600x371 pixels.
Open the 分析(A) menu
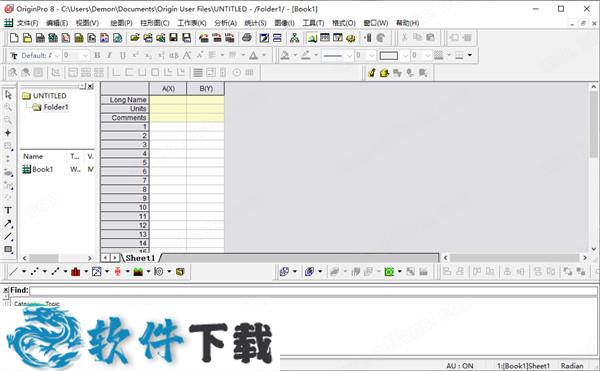click(225, 23)
